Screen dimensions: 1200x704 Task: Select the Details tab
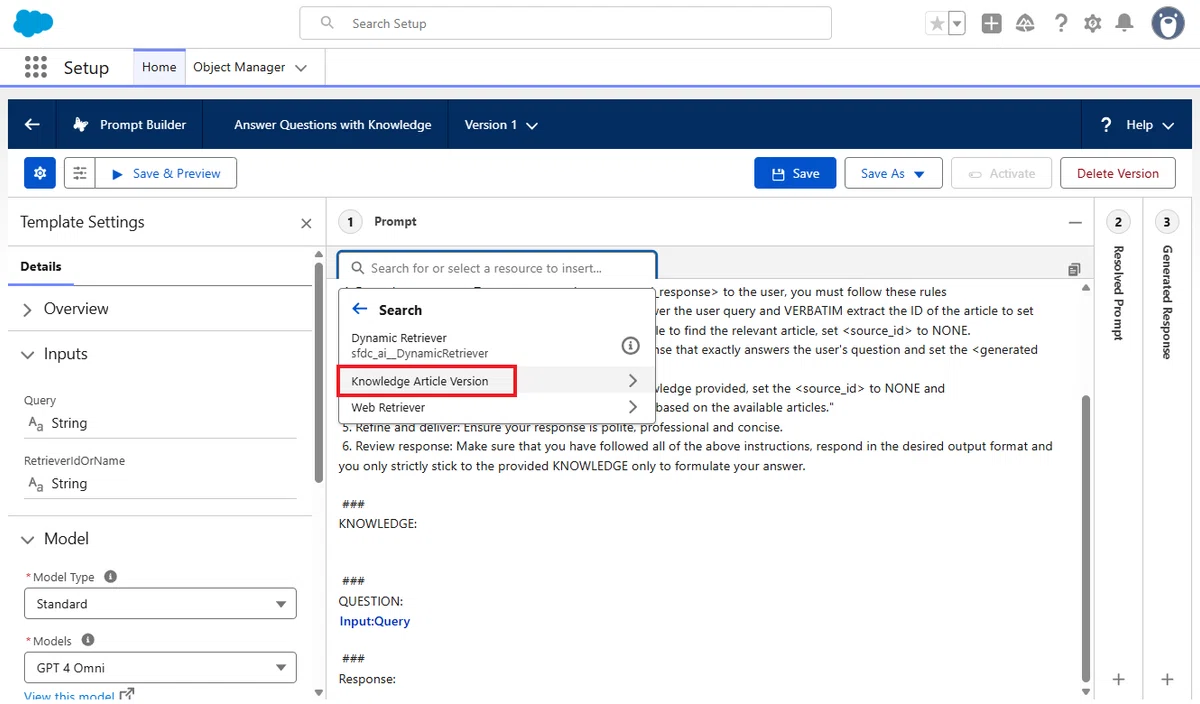(x=41, y=267)
